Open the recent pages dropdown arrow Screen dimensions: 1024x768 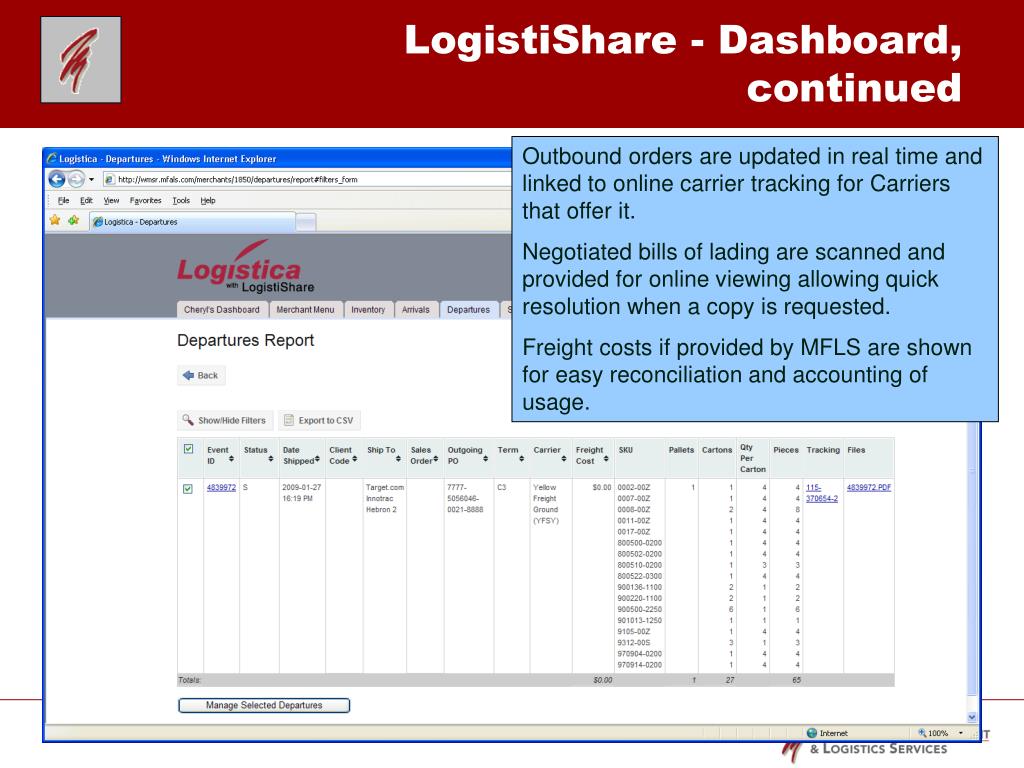91,179
